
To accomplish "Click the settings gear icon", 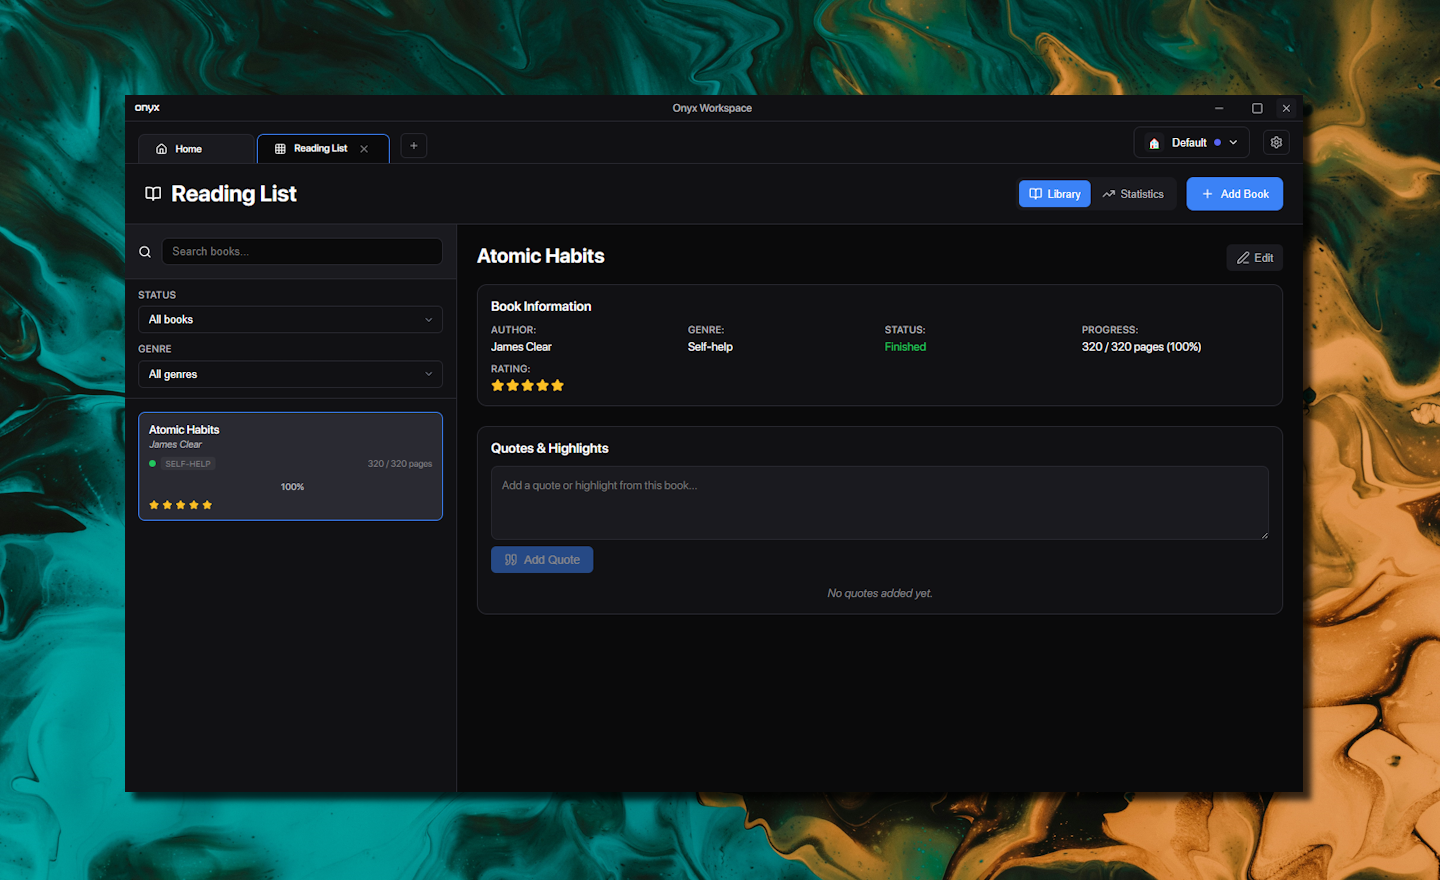I will [x=1276, y=143].
